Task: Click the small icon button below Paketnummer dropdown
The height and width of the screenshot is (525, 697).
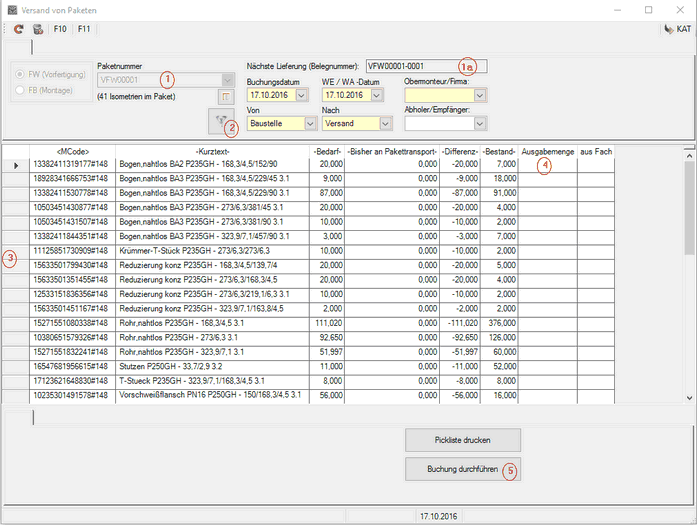Action: pyautogui.click(x=225, y=97)
